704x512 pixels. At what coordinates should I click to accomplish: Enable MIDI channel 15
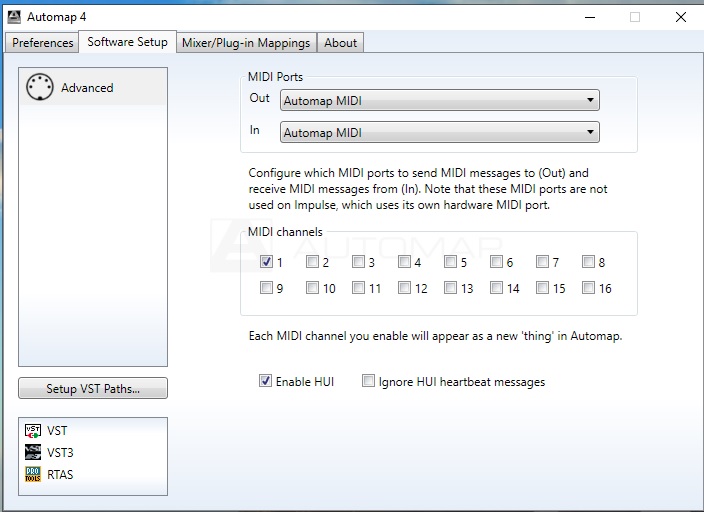[542, 287]
